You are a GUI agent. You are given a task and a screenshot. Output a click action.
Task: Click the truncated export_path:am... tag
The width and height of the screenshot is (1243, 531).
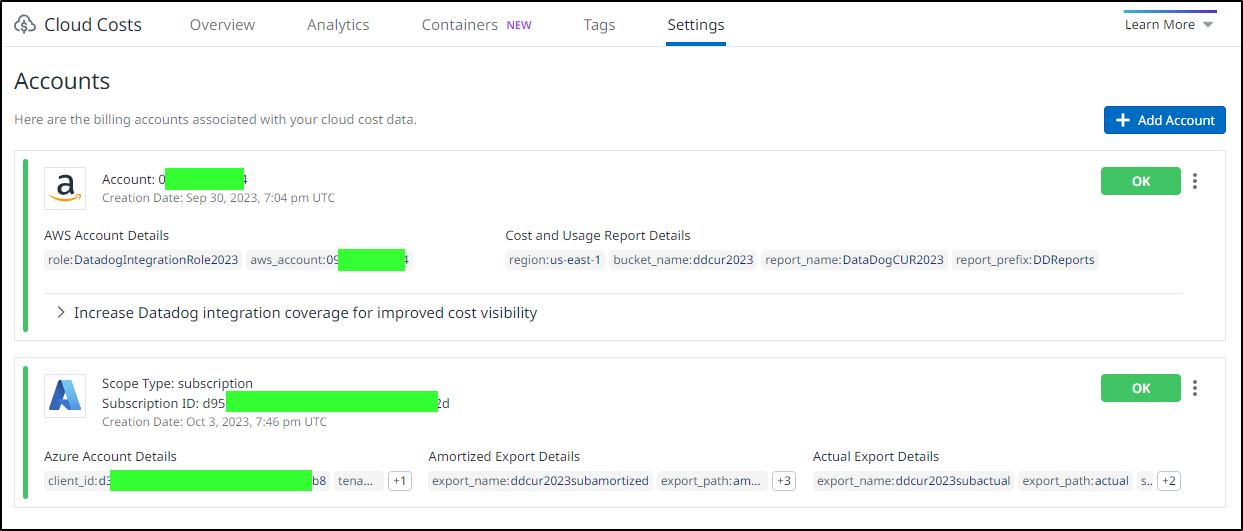[712, 481]
